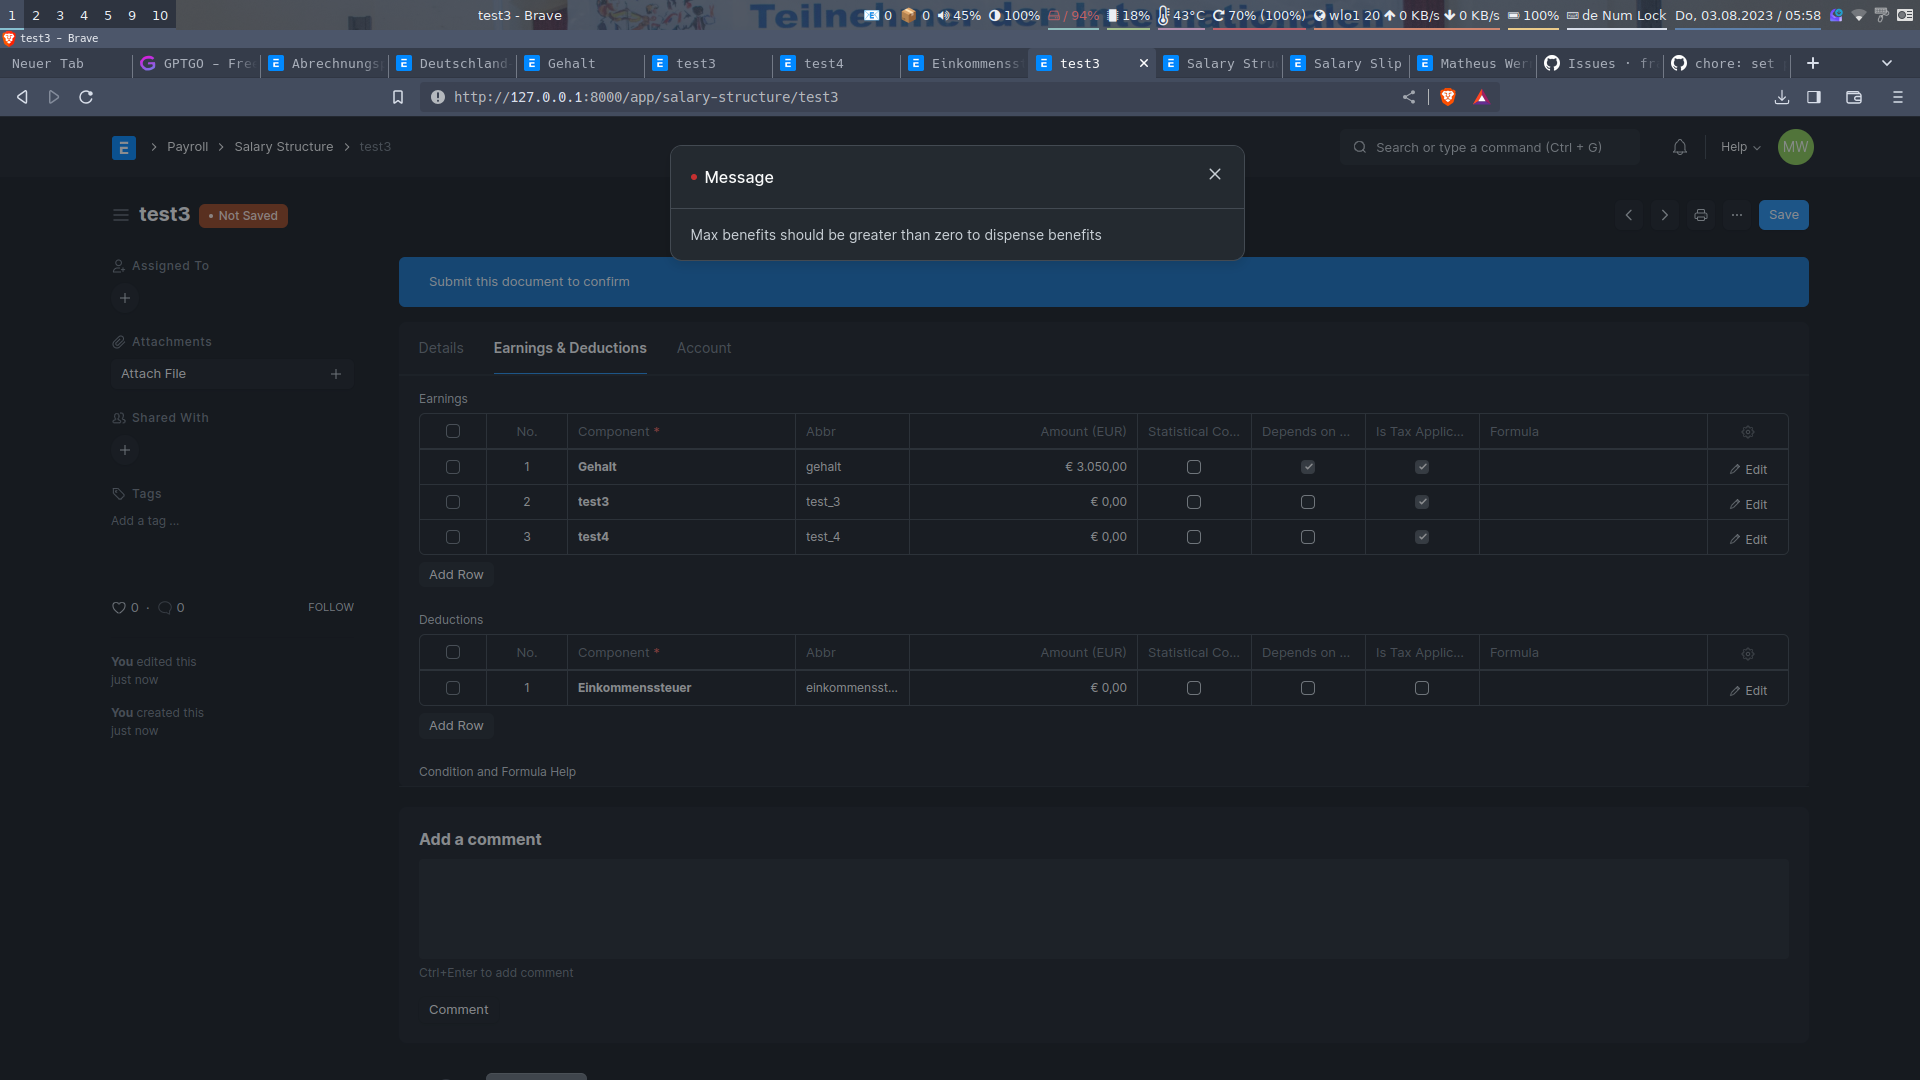Go to next document arrow
1920x1080 pixels.
pyautogui.click(x=1664, y=215)
